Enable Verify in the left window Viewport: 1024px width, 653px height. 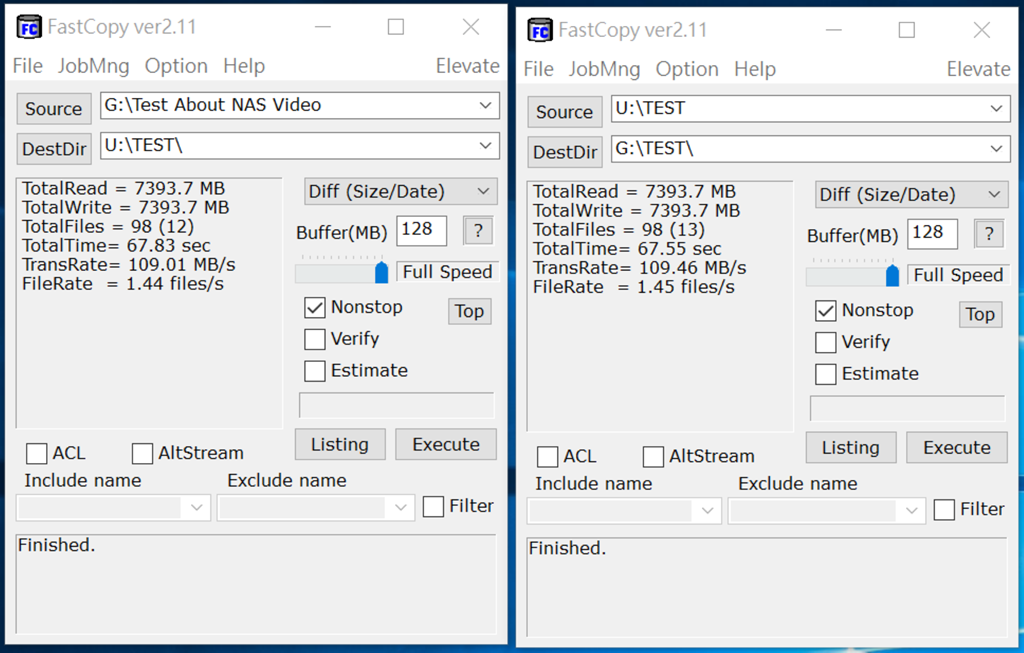point(315,340)
